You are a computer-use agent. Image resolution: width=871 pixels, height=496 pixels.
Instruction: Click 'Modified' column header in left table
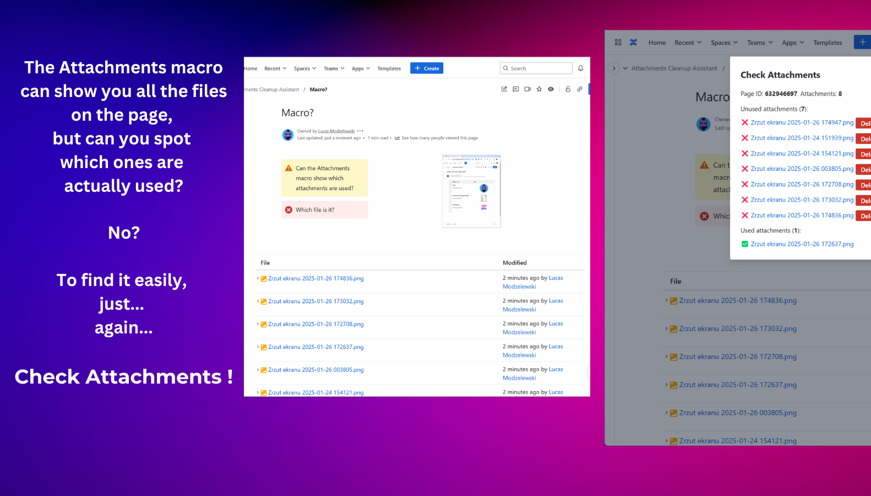click(x=514, y=263)
